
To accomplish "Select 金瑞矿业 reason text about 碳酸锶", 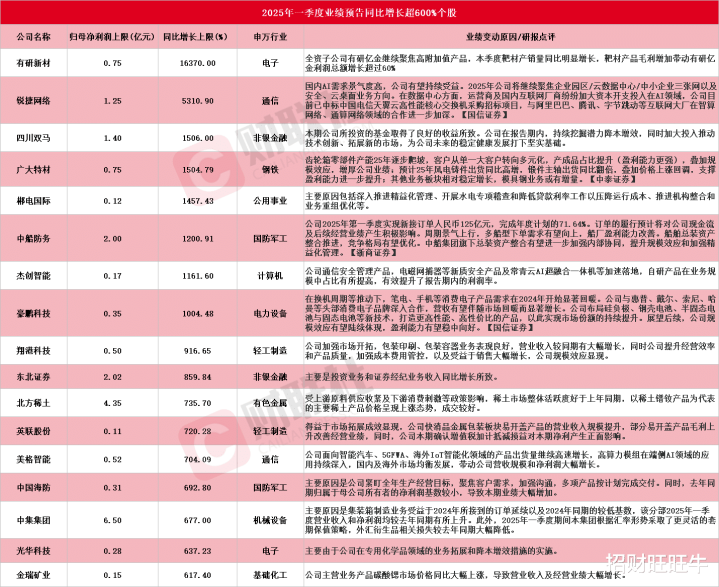I will click(466, 575).
